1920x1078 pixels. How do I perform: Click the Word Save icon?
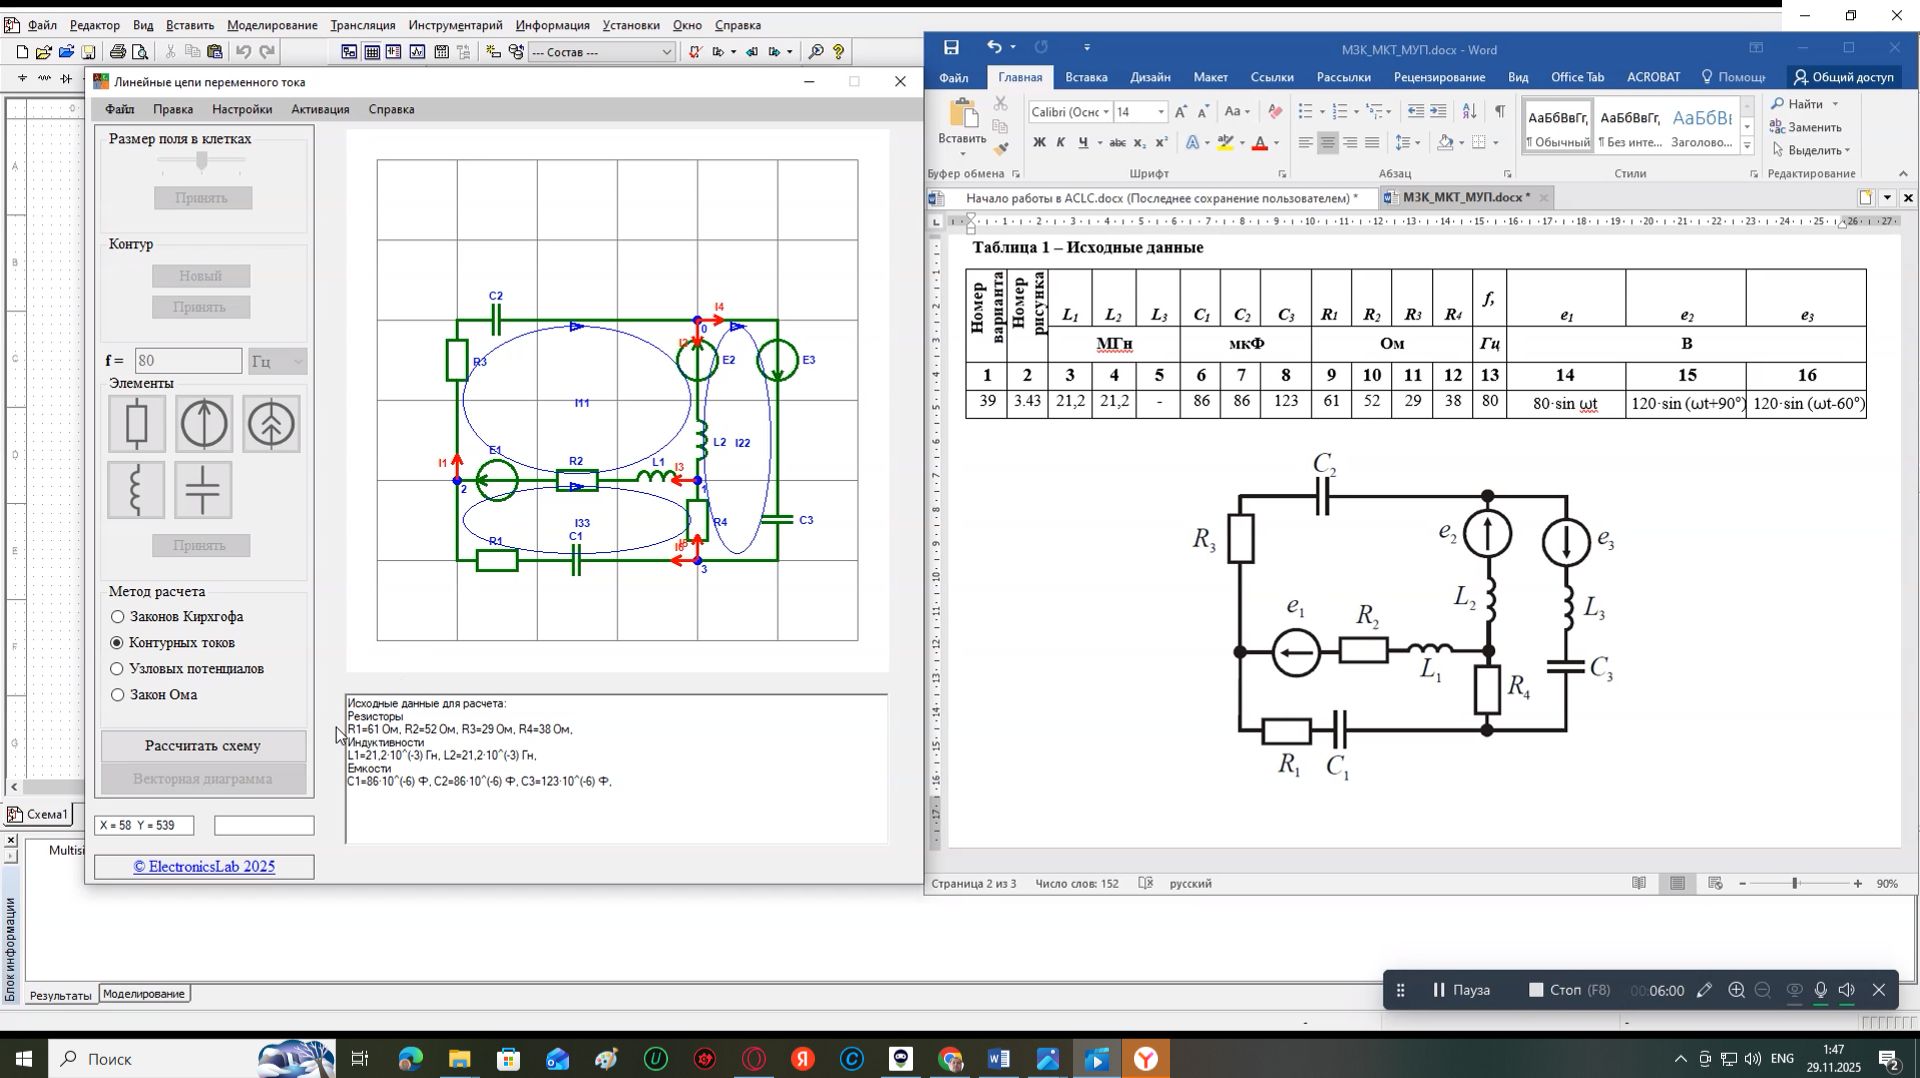951,47
